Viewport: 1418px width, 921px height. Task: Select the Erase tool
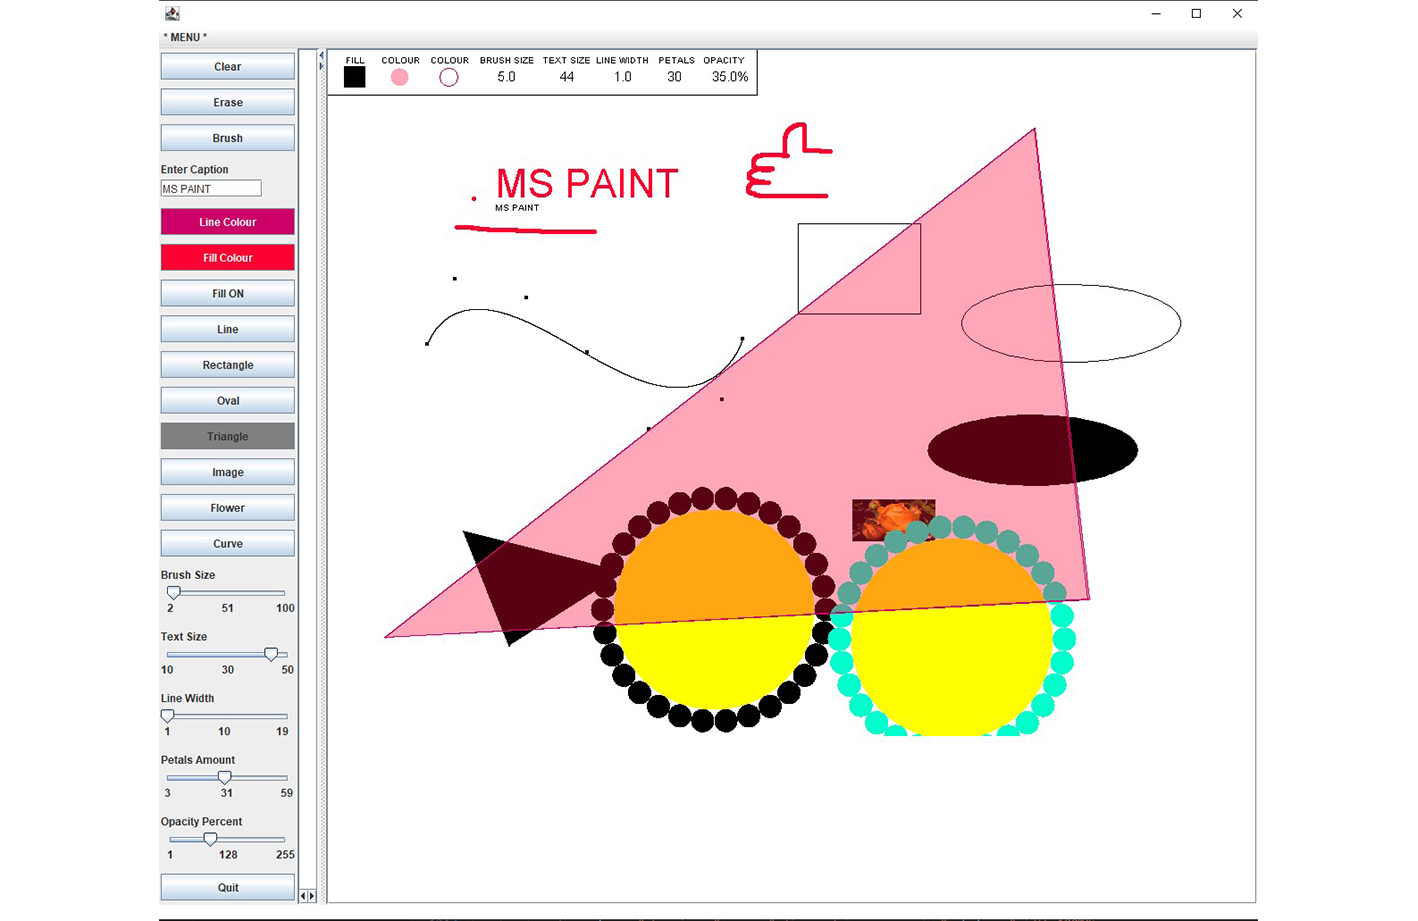click(x=227, y=102)
